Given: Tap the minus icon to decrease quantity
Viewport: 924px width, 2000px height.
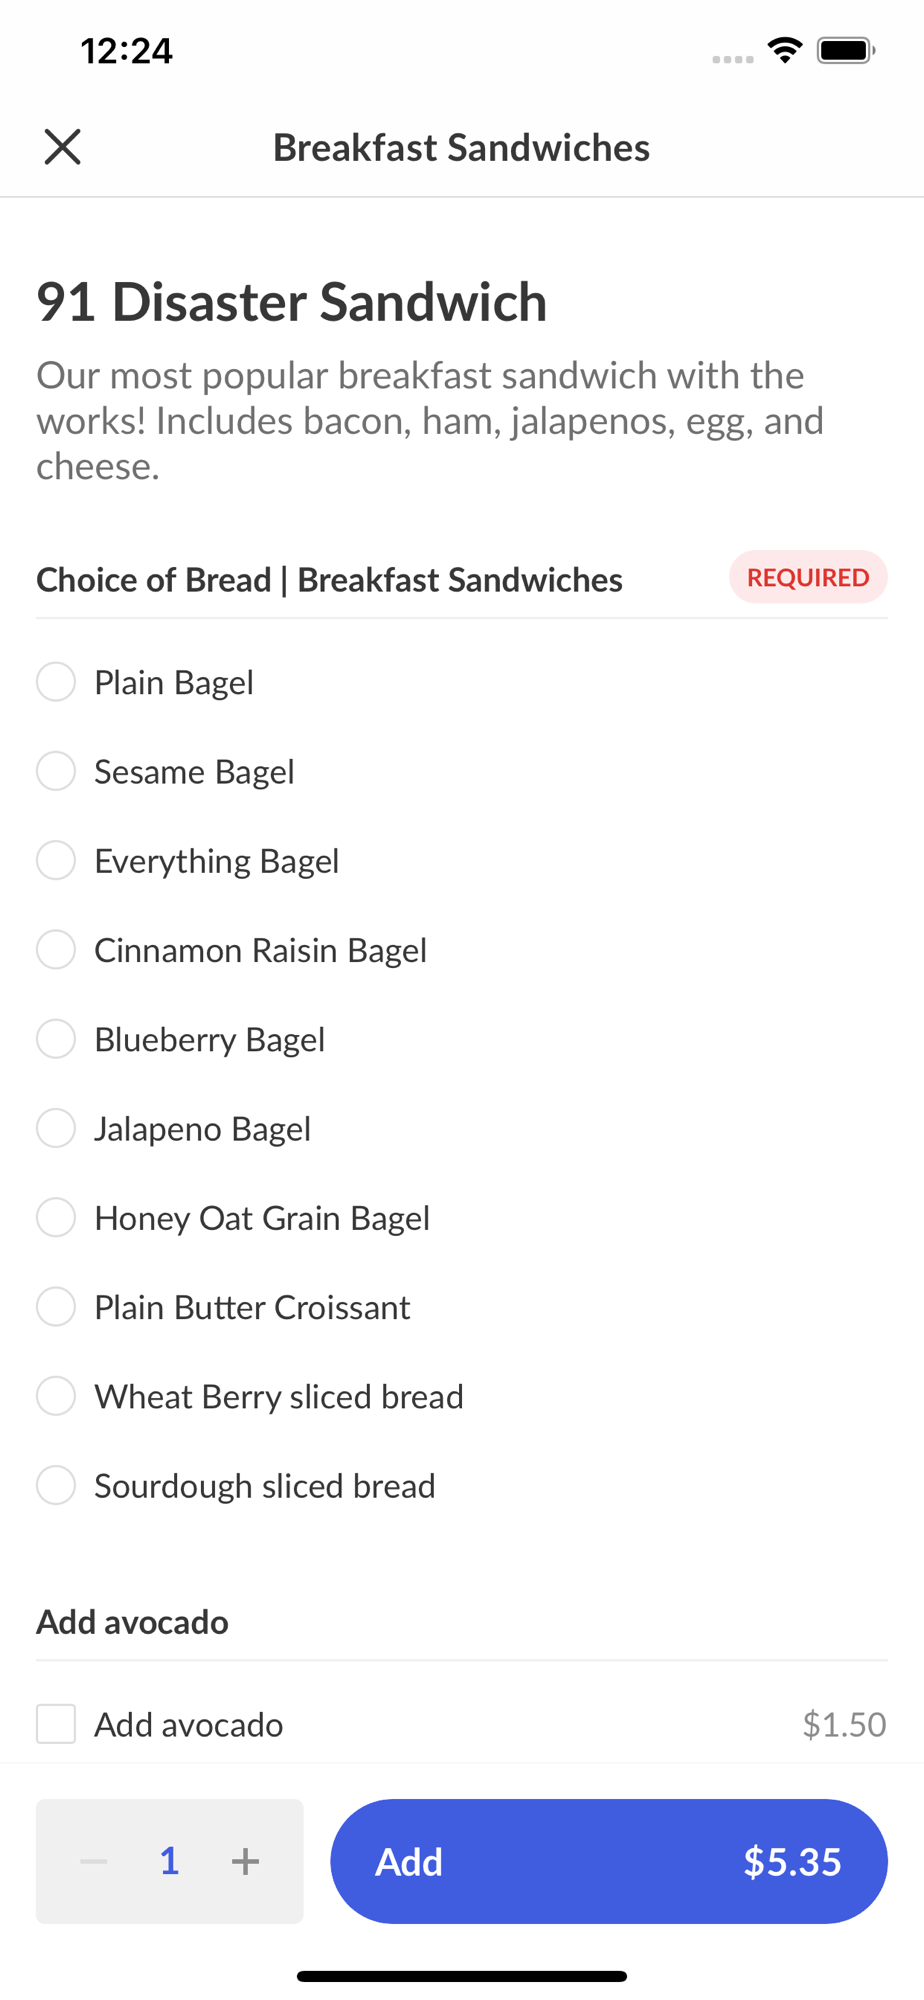Looking at the screenshot, I should click(94, 1861).
